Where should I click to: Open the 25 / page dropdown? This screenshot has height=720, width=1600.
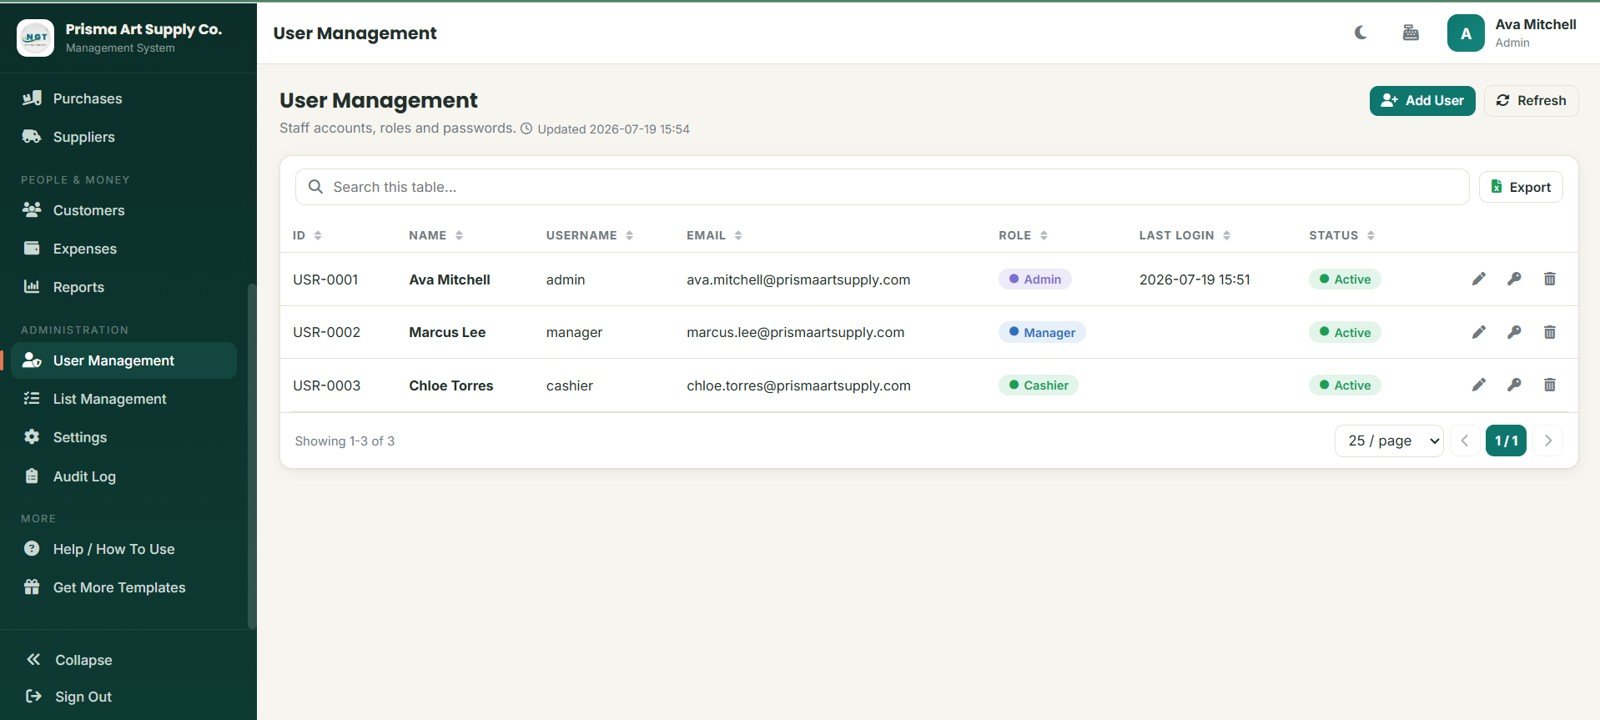click(x=1389, y=441)
